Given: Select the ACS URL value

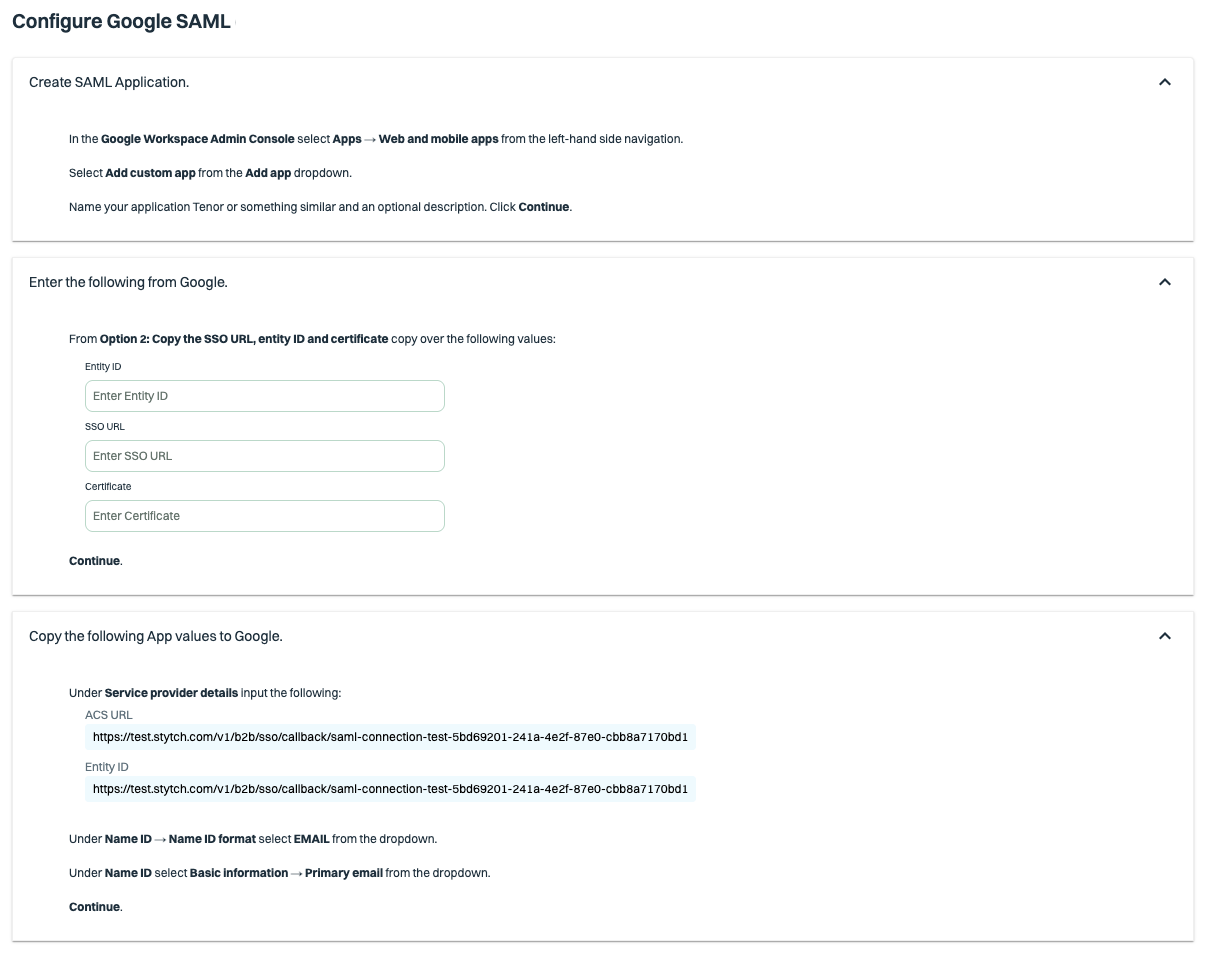Looking at the screenshot, I should (x=390, y=737).
